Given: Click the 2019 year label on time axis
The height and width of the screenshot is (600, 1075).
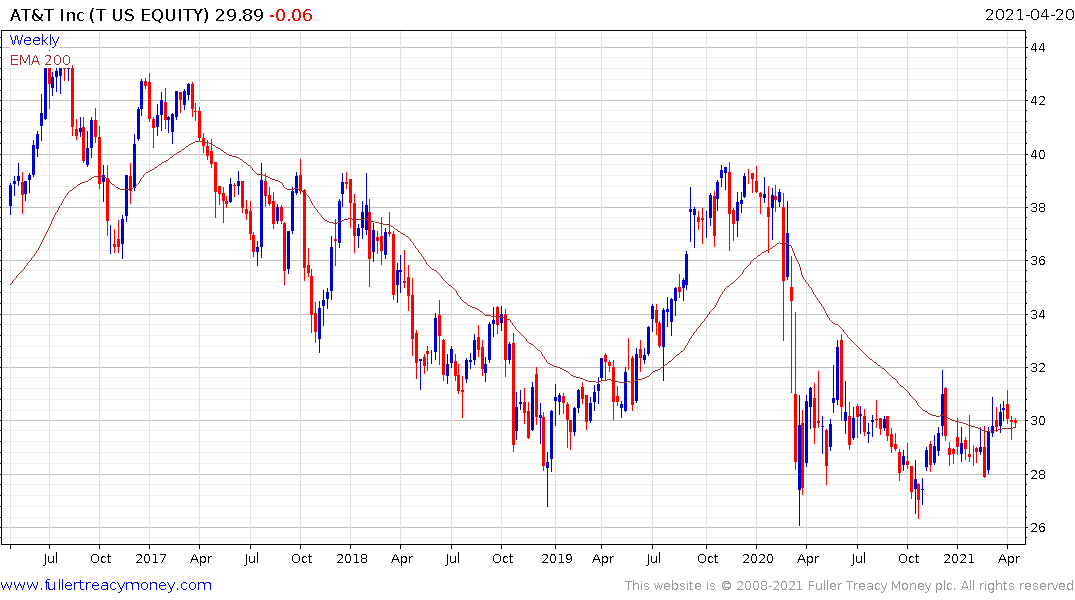Looking at the screenshot, I should pos(556,558).
